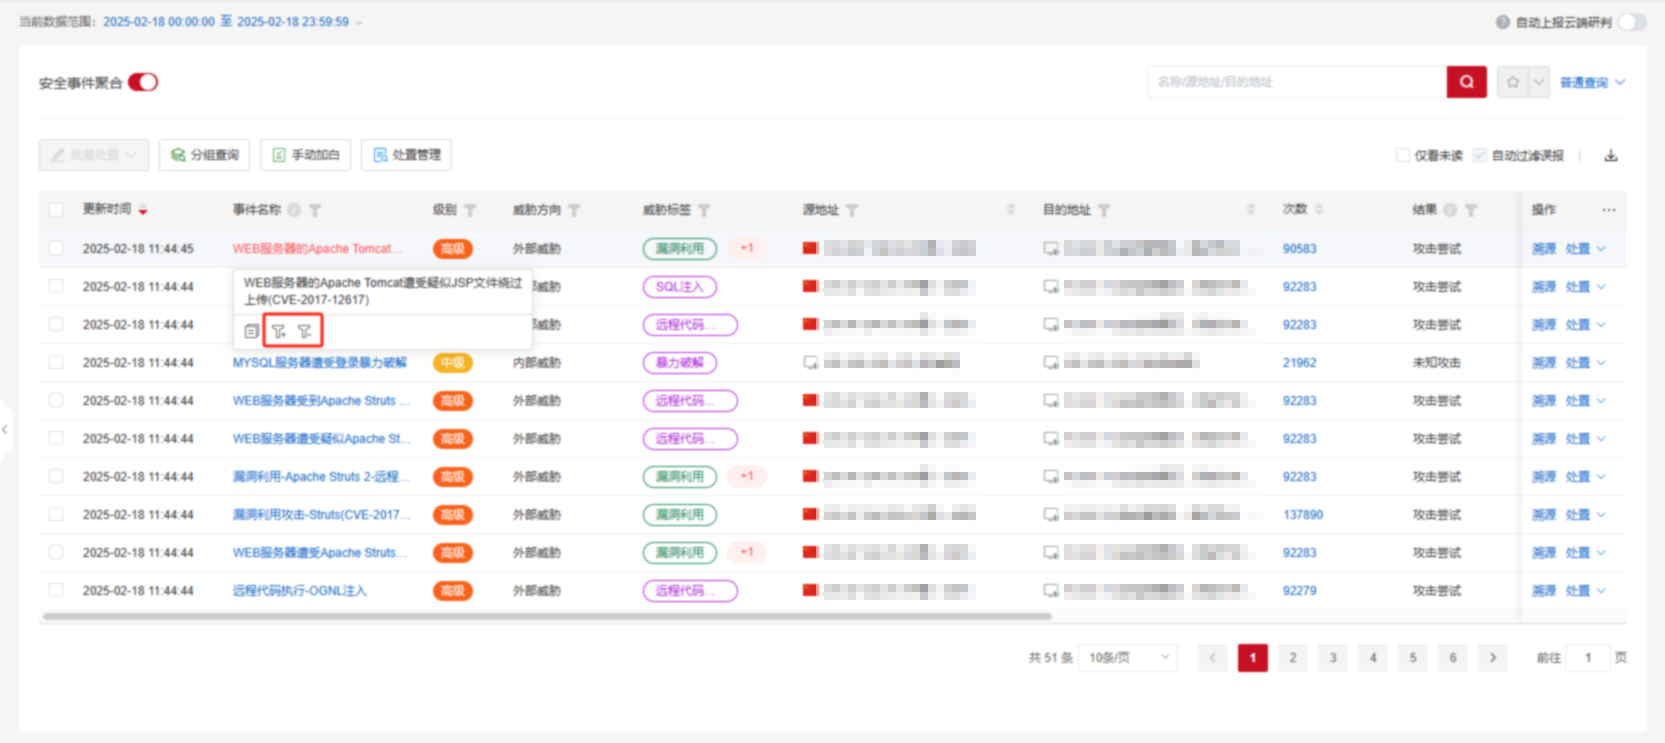The width and height of the screenshot is (1665, 743).
Task: Open the filter on the 级别 column
Action: 470,210
